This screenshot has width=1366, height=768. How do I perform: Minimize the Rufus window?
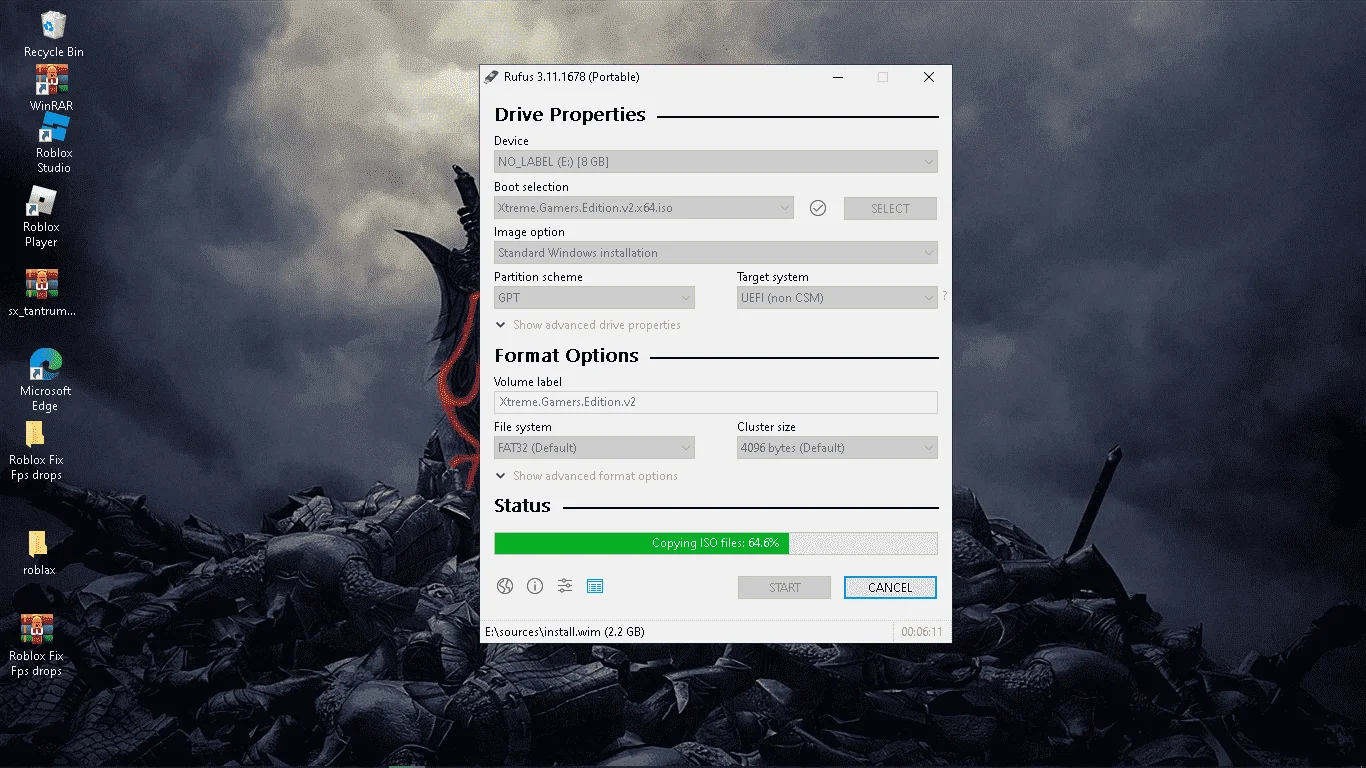pyautogui.click(x=837, y=77)
